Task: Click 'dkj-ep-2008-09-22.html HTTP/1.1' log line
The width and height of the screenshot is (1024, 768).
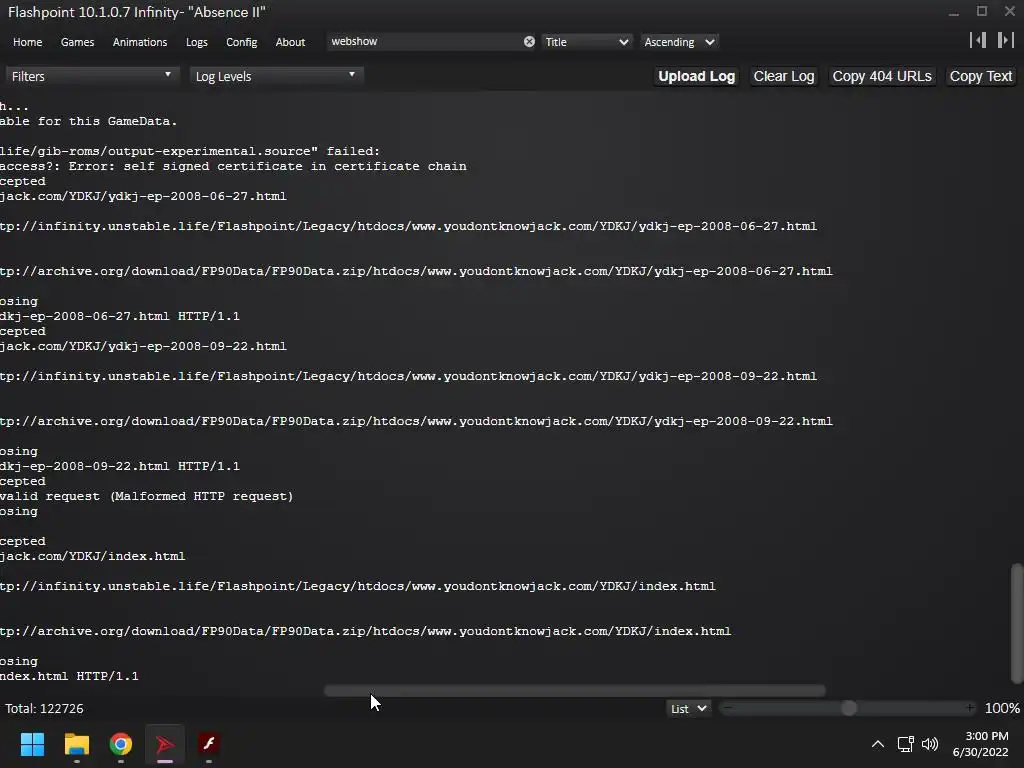Action: [x=120, y=466]
